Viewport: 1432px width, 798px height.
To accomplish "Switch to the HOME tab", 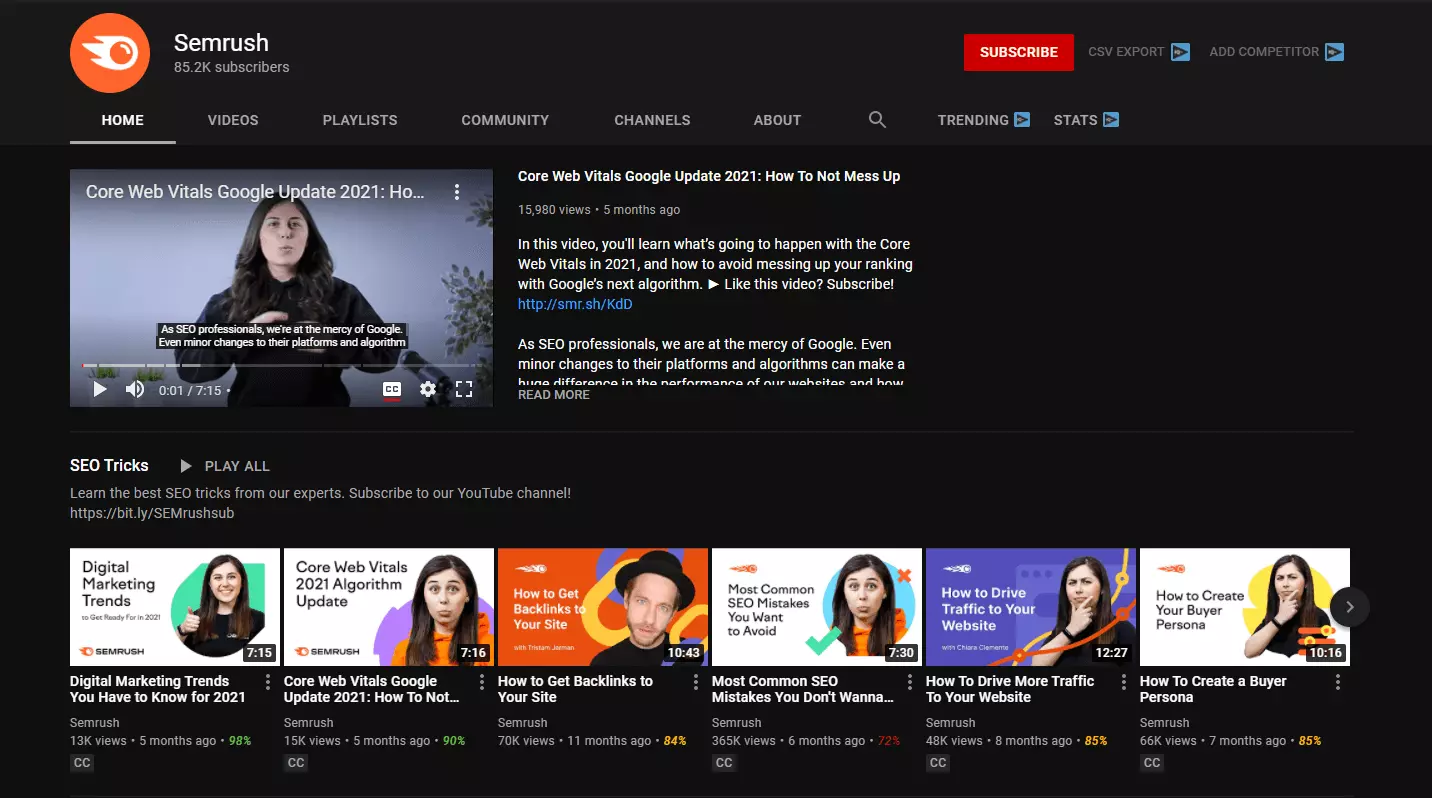I will click(x=123, y=120).
